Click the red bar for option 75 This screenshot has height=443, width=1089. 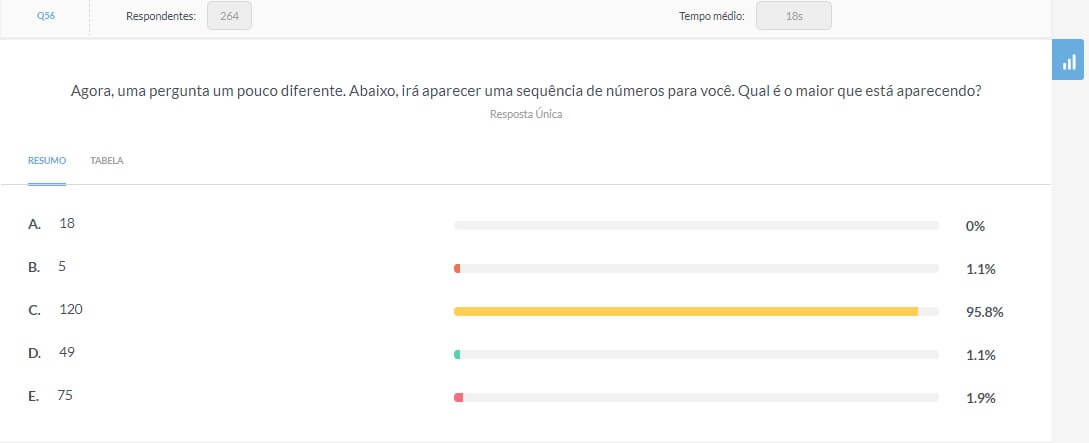pyautogui.click(x=458, y=398)
